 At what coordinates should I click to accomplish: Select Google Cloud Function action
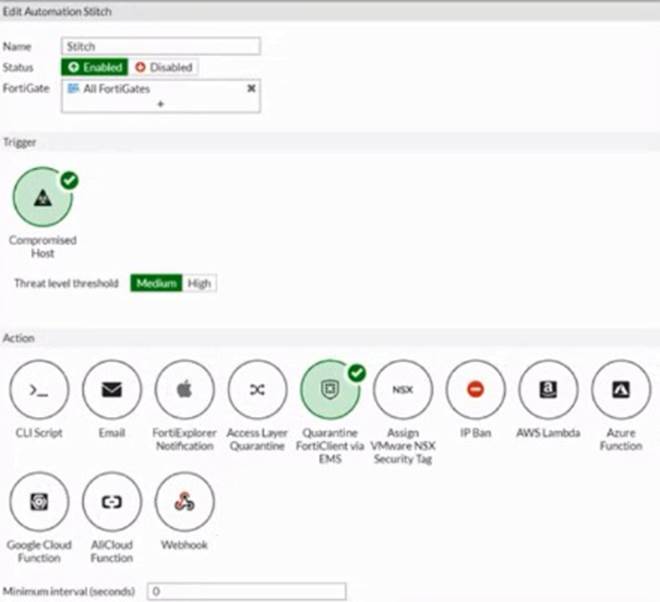(39, 502)
